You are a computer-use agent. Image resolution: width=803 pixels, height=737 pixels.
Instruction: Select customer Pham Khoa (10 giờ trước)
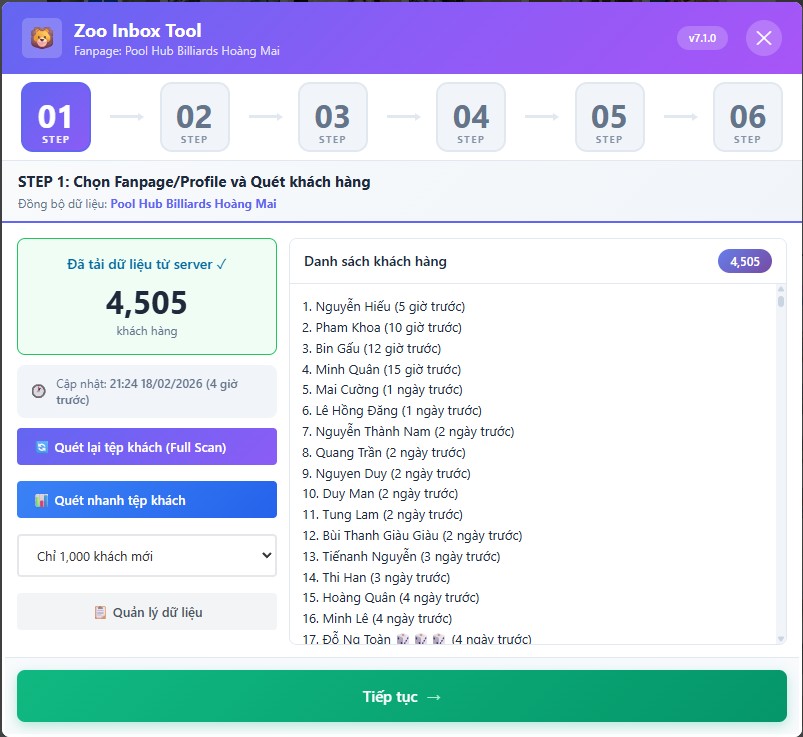tap(382, 327)
